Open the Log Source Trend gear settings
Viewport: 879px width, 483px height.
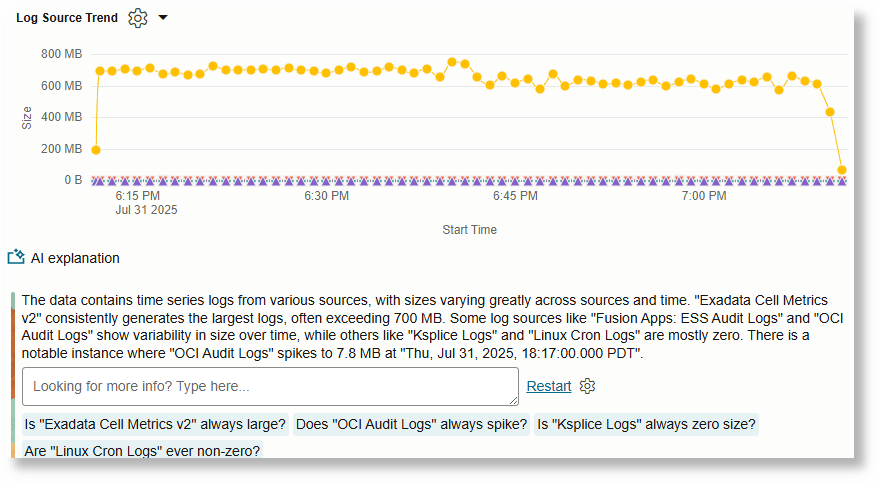(x=138, y=18)
